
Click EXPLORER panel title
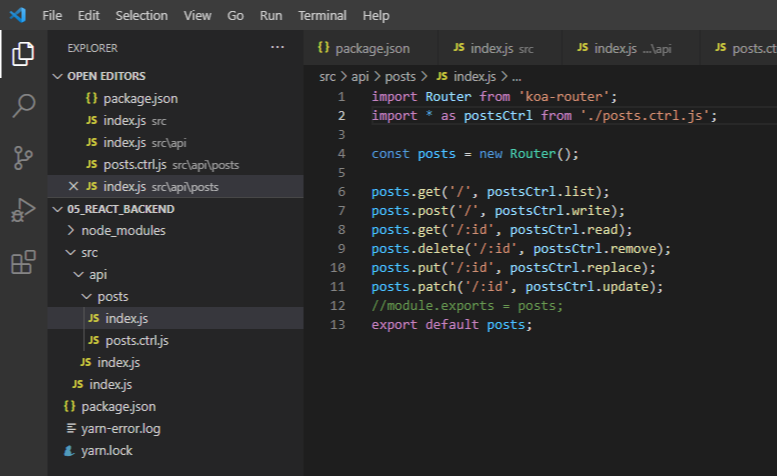[x=93, y=48]
